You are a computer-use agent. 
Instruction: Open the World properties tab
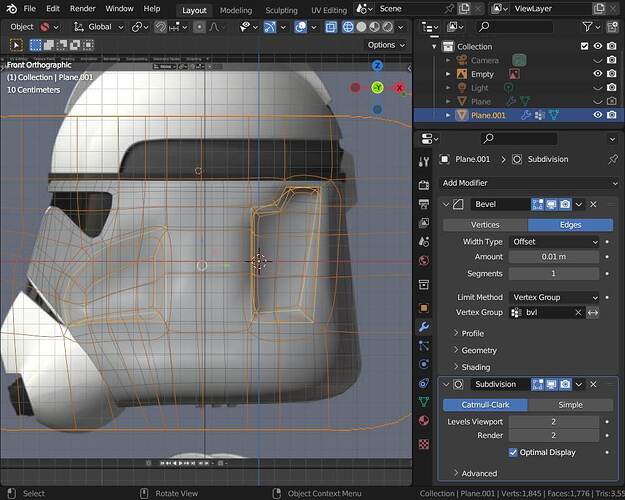click(x=424, y=261)
